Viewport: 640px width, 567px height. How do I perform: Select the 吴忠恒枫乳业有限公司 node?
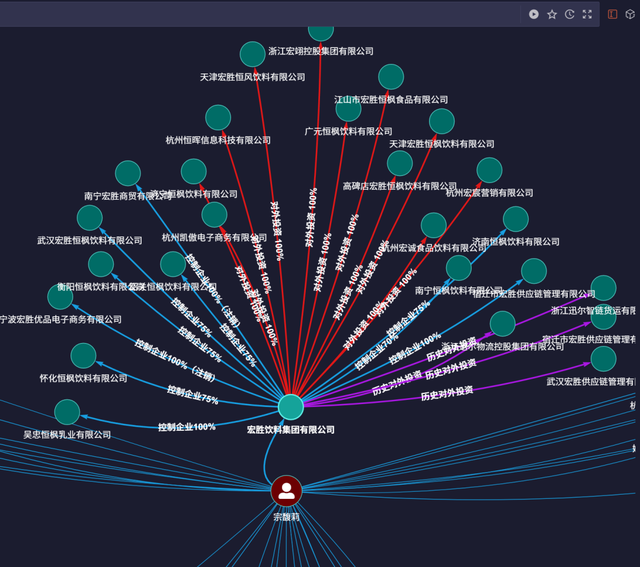(x=67, y=412)
